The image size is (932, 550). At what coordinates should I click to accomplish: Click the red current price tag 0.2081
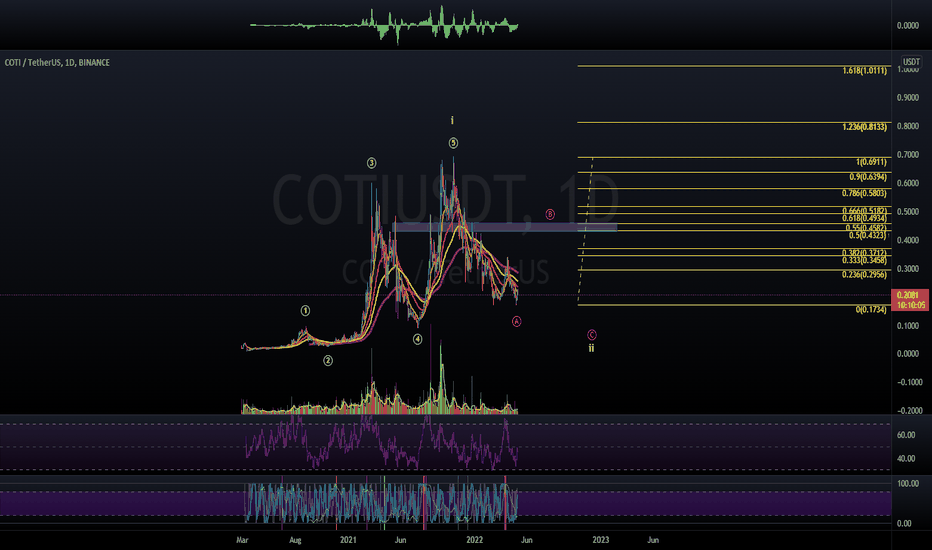(x=911, y=300)
